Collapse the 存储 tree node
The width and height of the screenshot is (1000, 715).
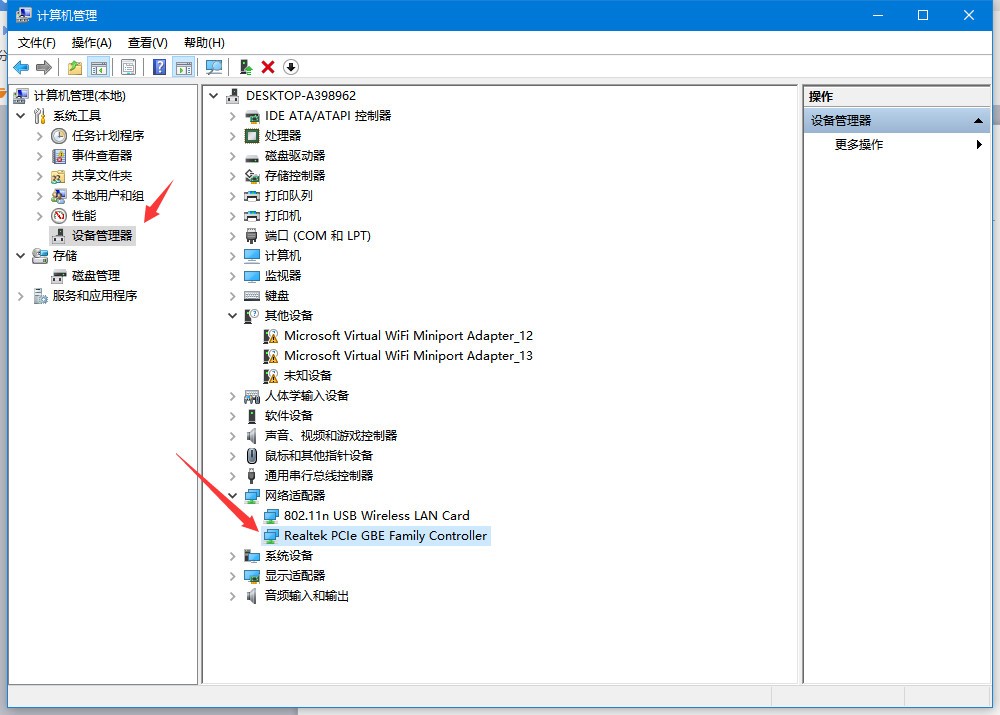[x=20, y=256]
